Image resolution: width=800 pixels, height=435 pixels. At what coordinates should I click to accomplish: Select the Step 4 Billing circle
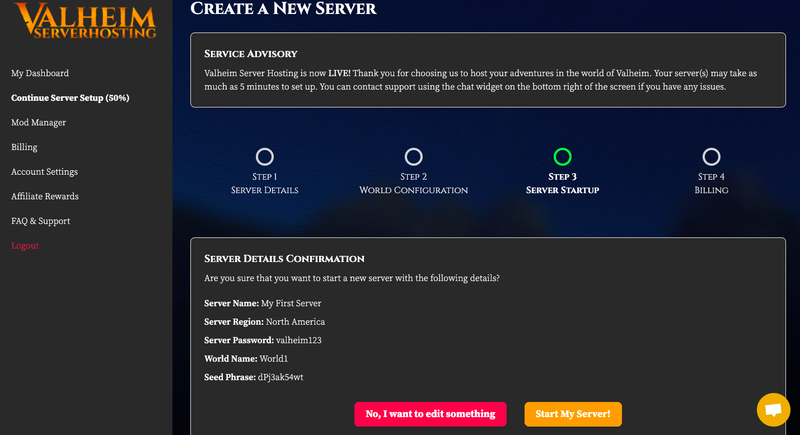click(711, 157)
